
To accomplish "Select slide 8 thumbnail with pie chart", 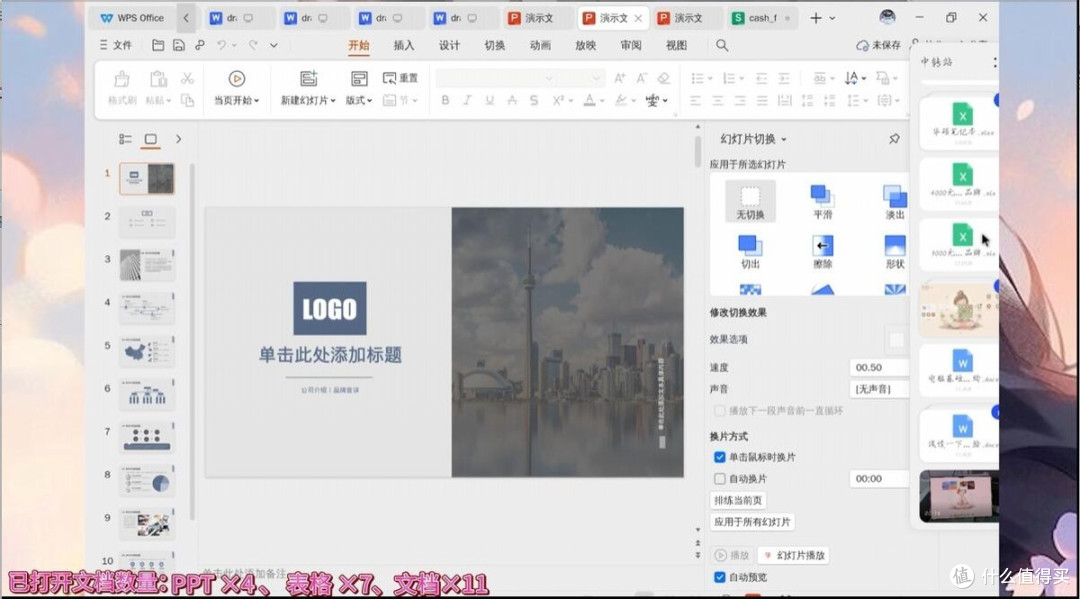I will click(x=147, y=481).
